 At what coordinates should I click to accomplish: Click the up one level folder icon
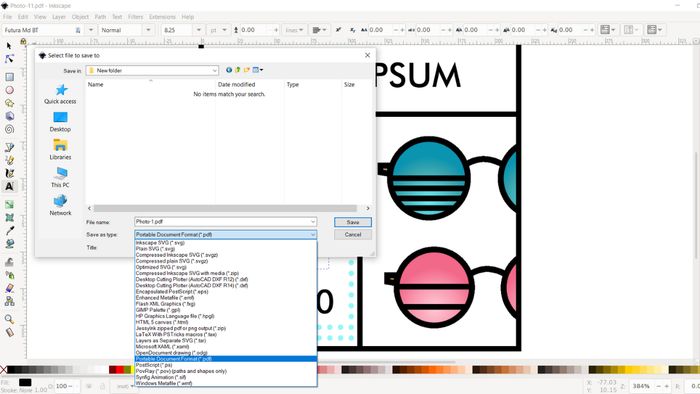(238, 70)
